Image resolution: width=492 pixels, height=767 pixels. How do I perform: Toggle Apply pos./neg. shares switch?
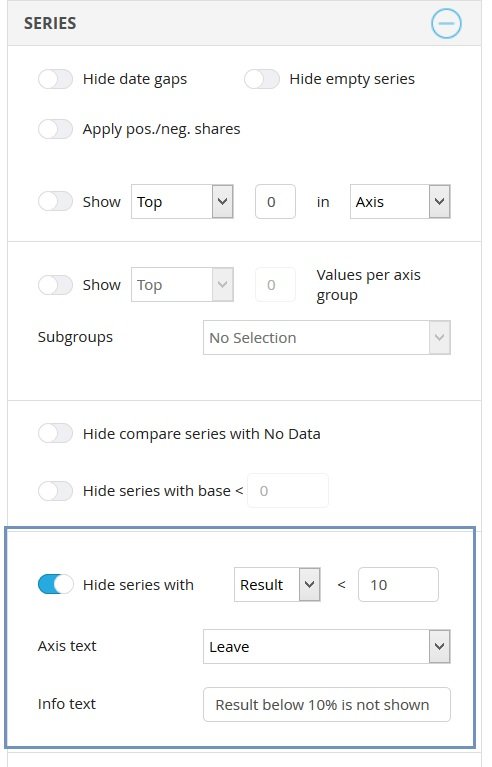(x=56, y=130)
